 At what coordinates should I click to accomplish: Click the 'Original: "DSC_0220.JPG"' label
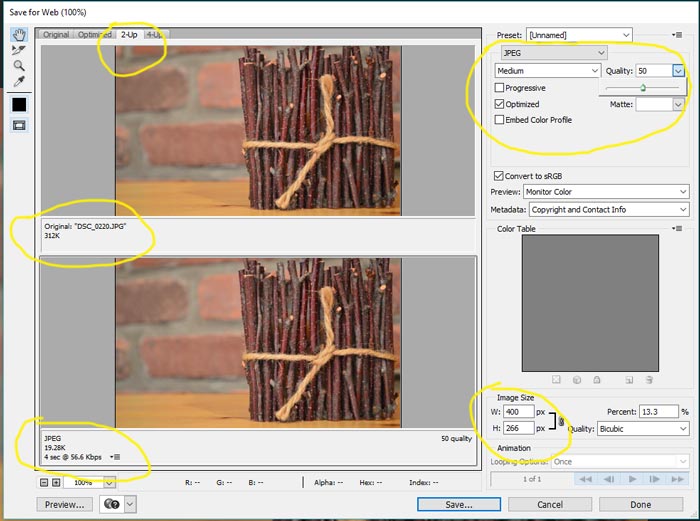click(x=85, y=226)
